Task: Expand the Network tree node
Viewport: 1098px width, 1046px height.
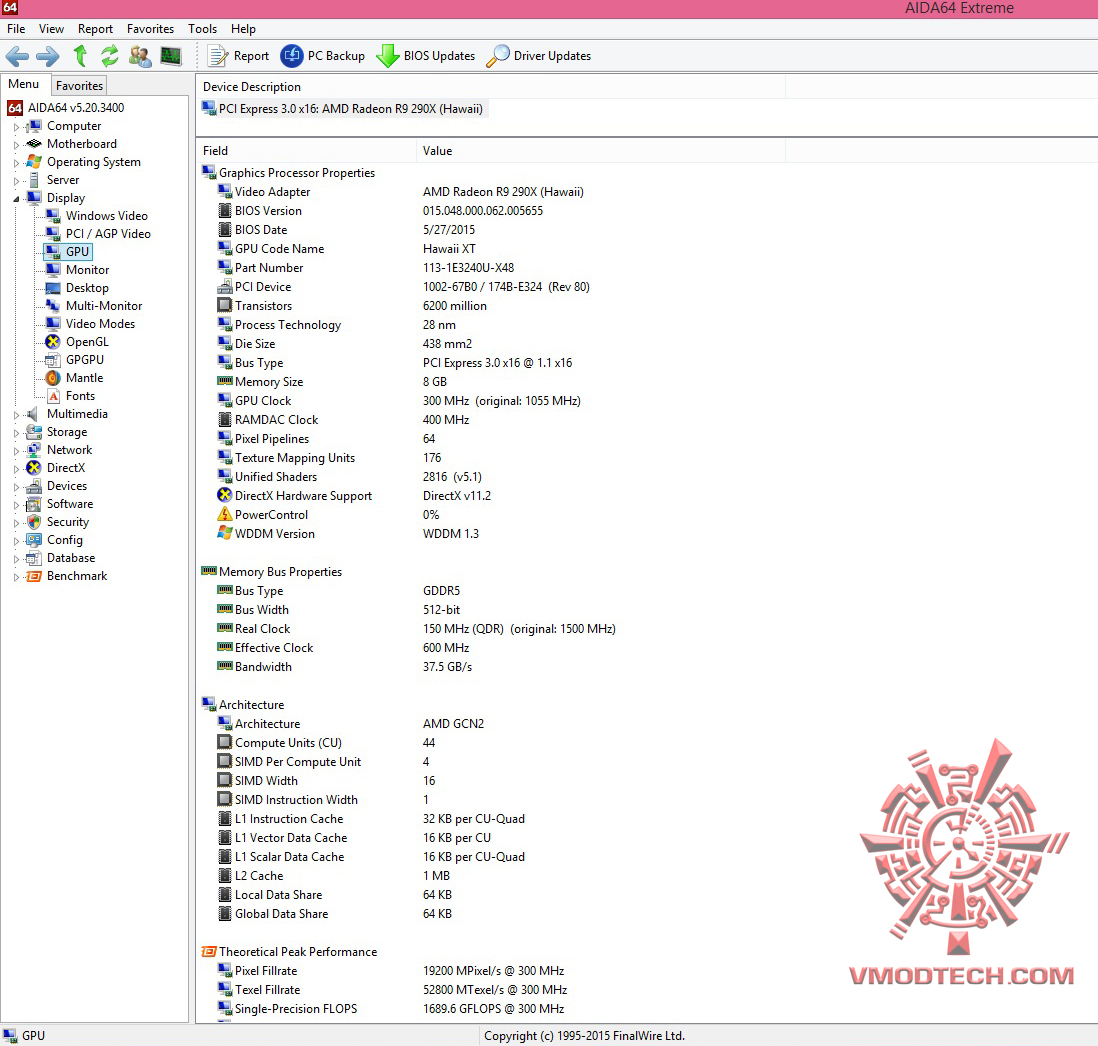Action: click(x=16, y=451)
